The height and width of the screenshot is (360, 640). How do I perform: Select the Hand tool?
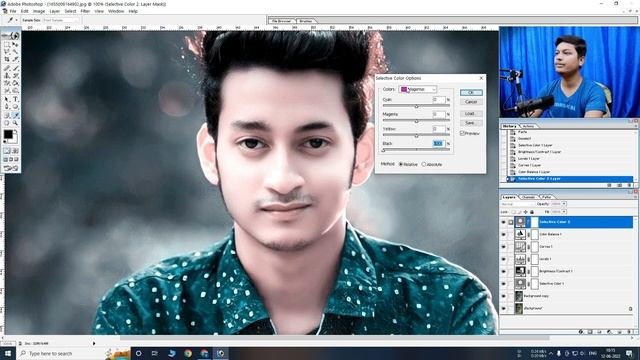coord(7,123)
